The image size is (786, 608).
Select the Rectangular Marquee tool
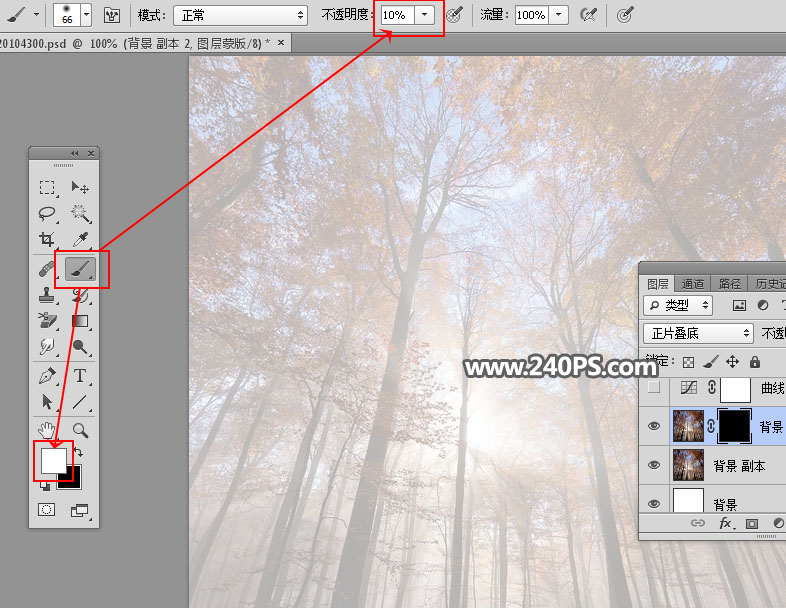47,188
